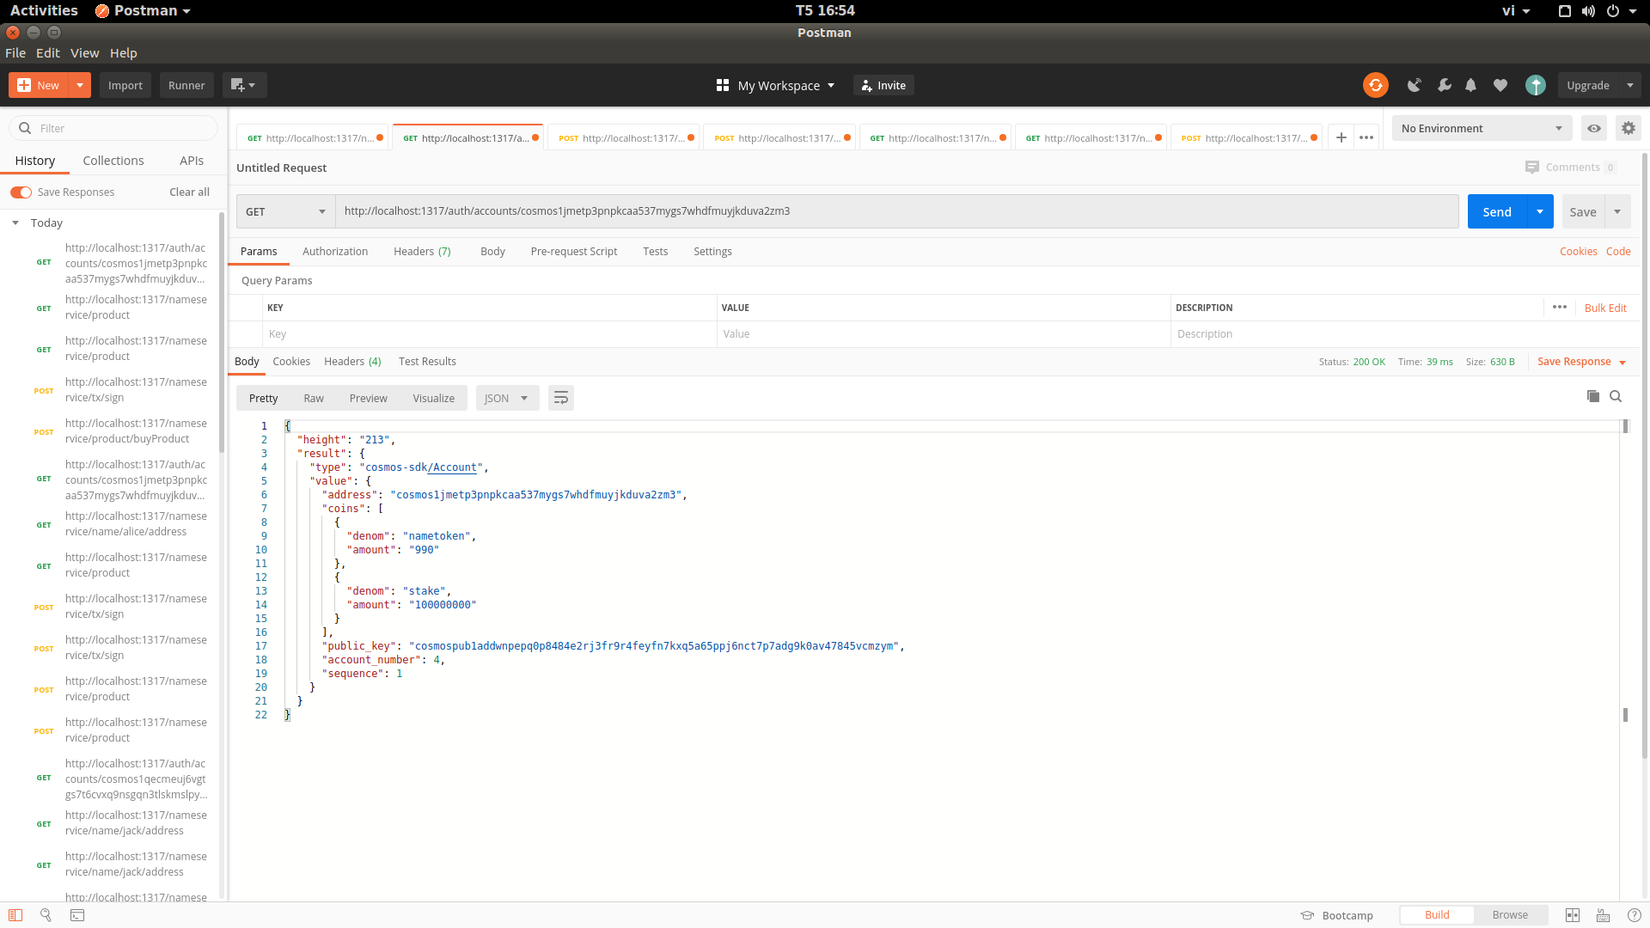Screen dimensions: 1650x928
Task: Toggle the Save Responses switch
Action: [21, 192]
